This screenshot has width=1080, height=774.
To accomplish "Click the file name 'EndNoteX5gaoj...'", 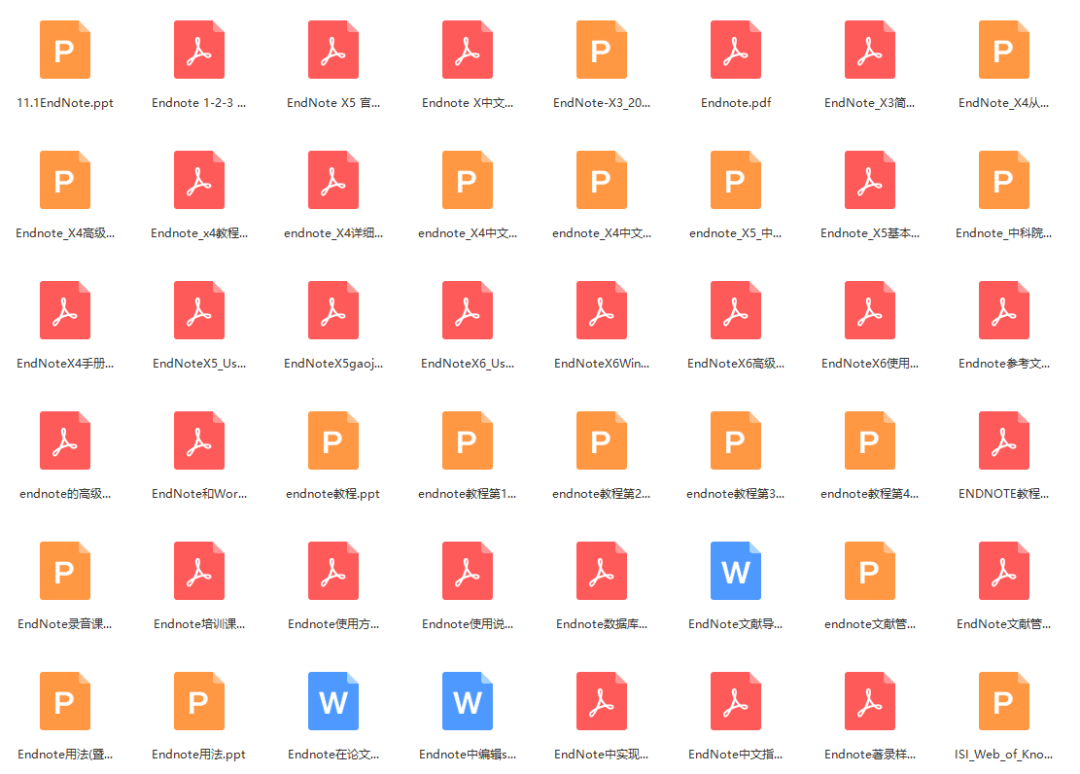I will tap(333, 364).
